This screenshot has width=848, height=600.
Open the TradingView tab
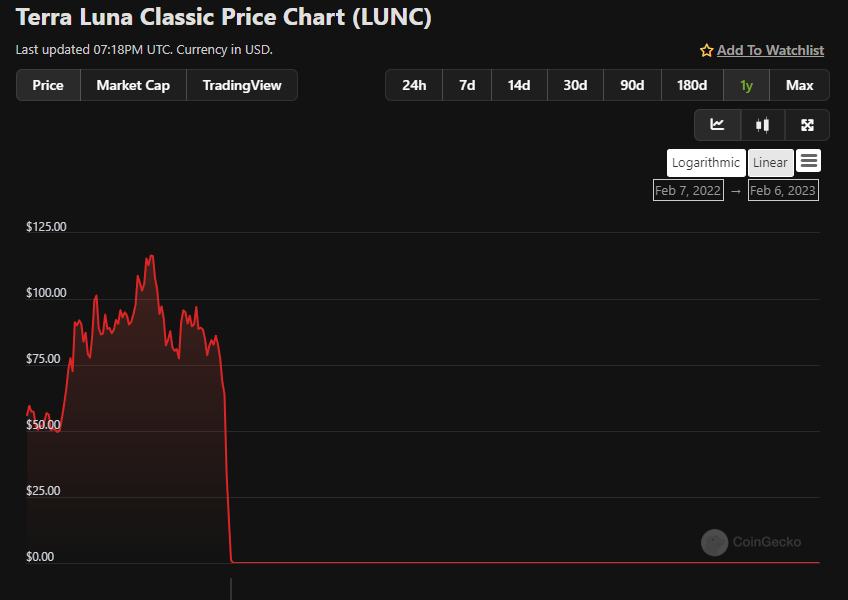pos(242,85)
